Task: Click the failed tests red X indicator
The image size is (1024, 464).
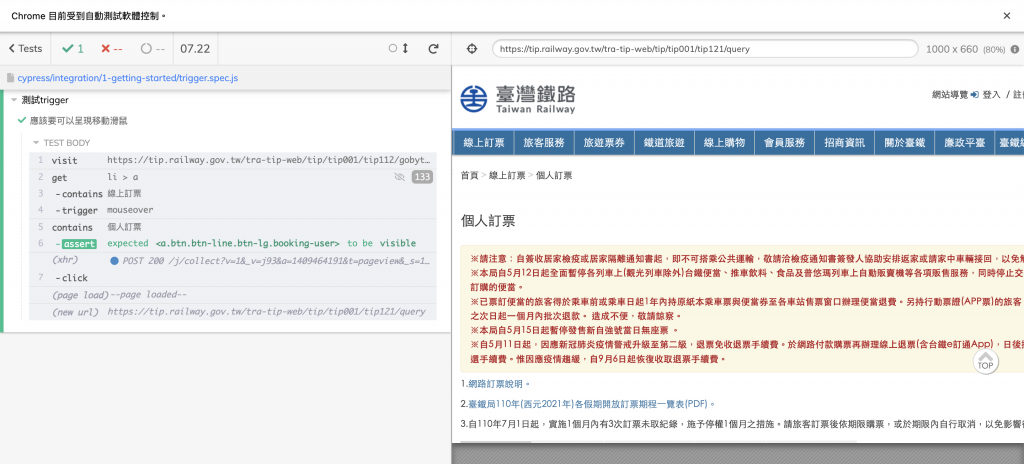Action: (112, 48)
